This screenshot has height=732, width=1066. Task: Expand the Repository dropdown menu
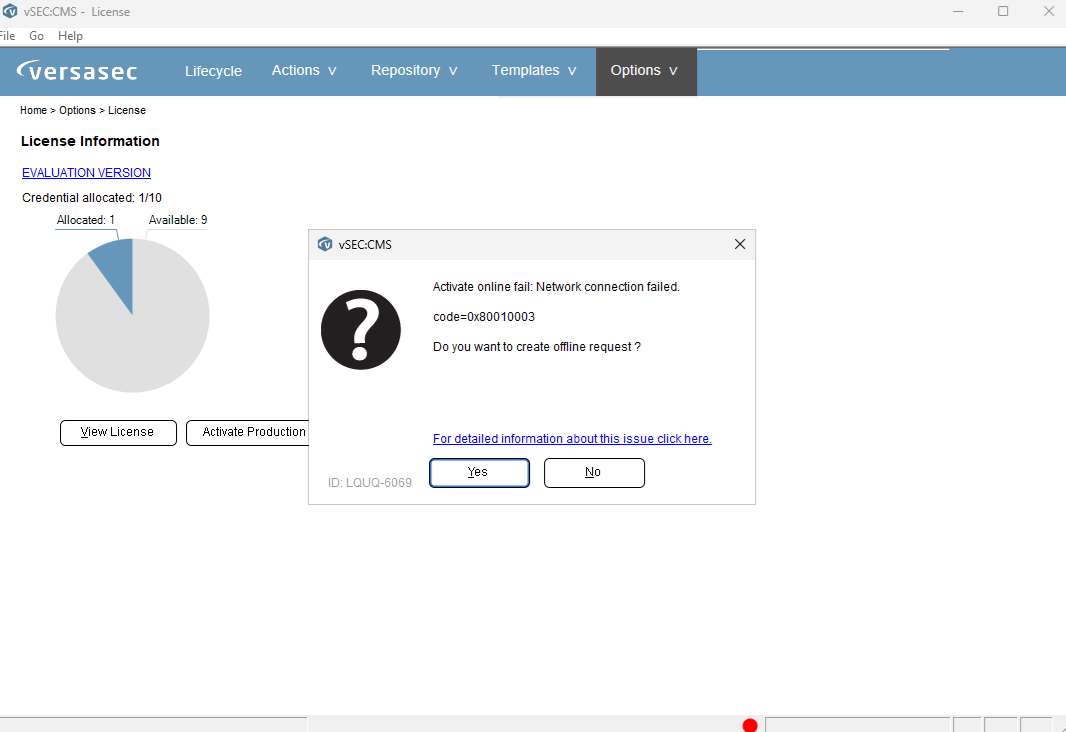pyautogui.click(x=414, y=71)
